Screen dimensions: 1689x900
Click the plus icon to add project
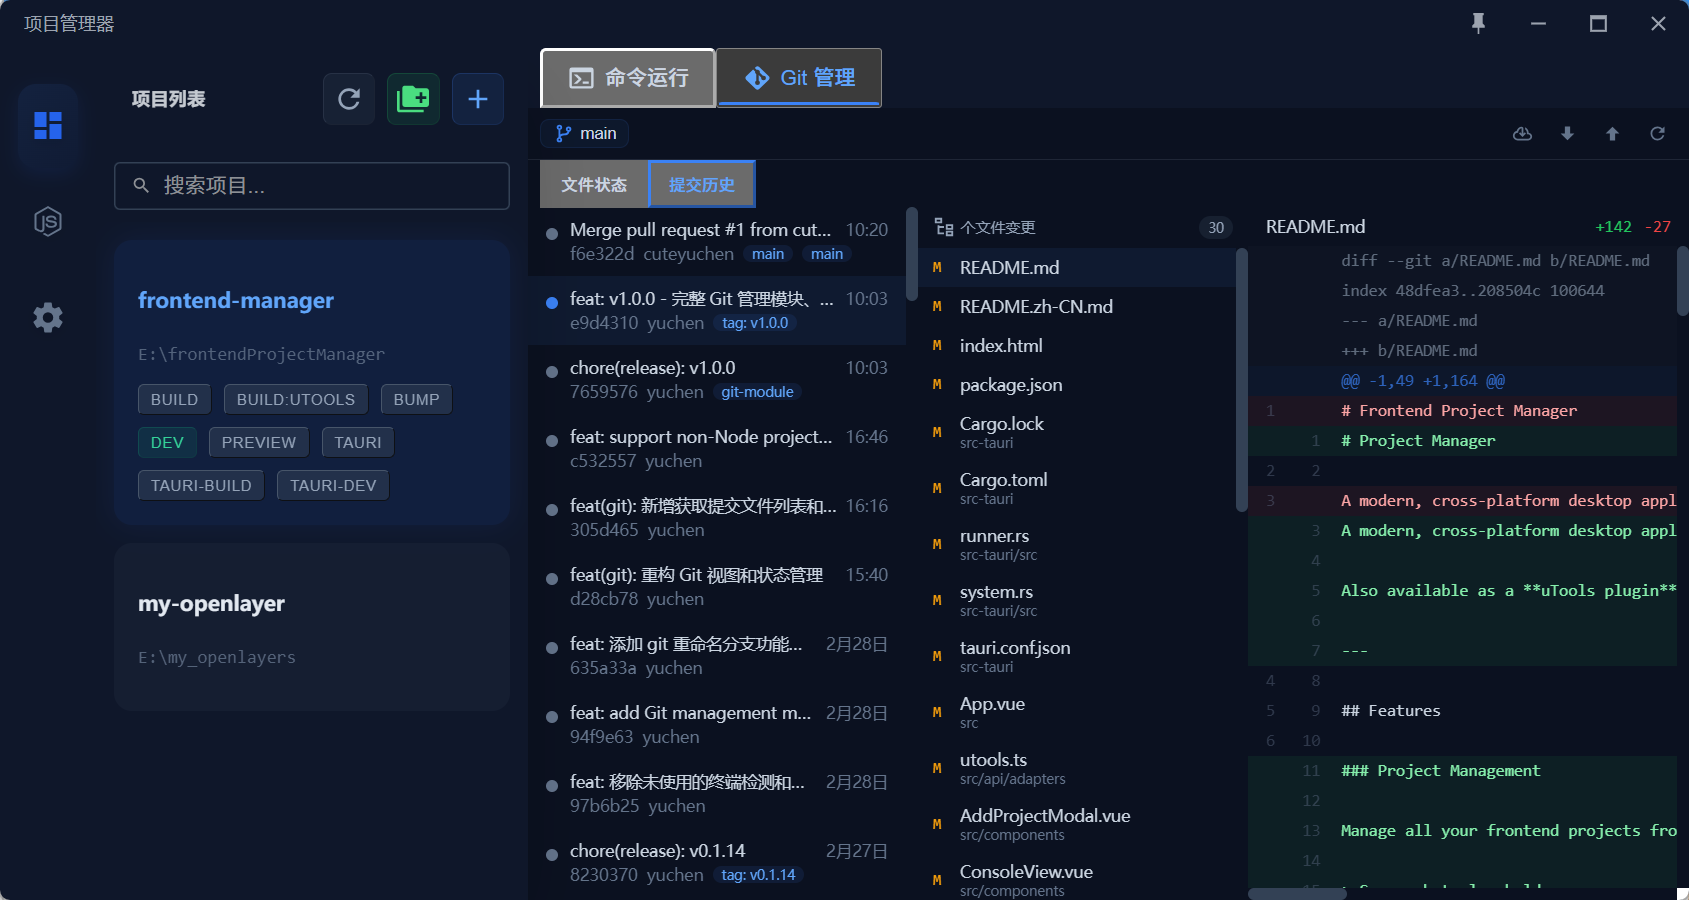click(477, 99)
